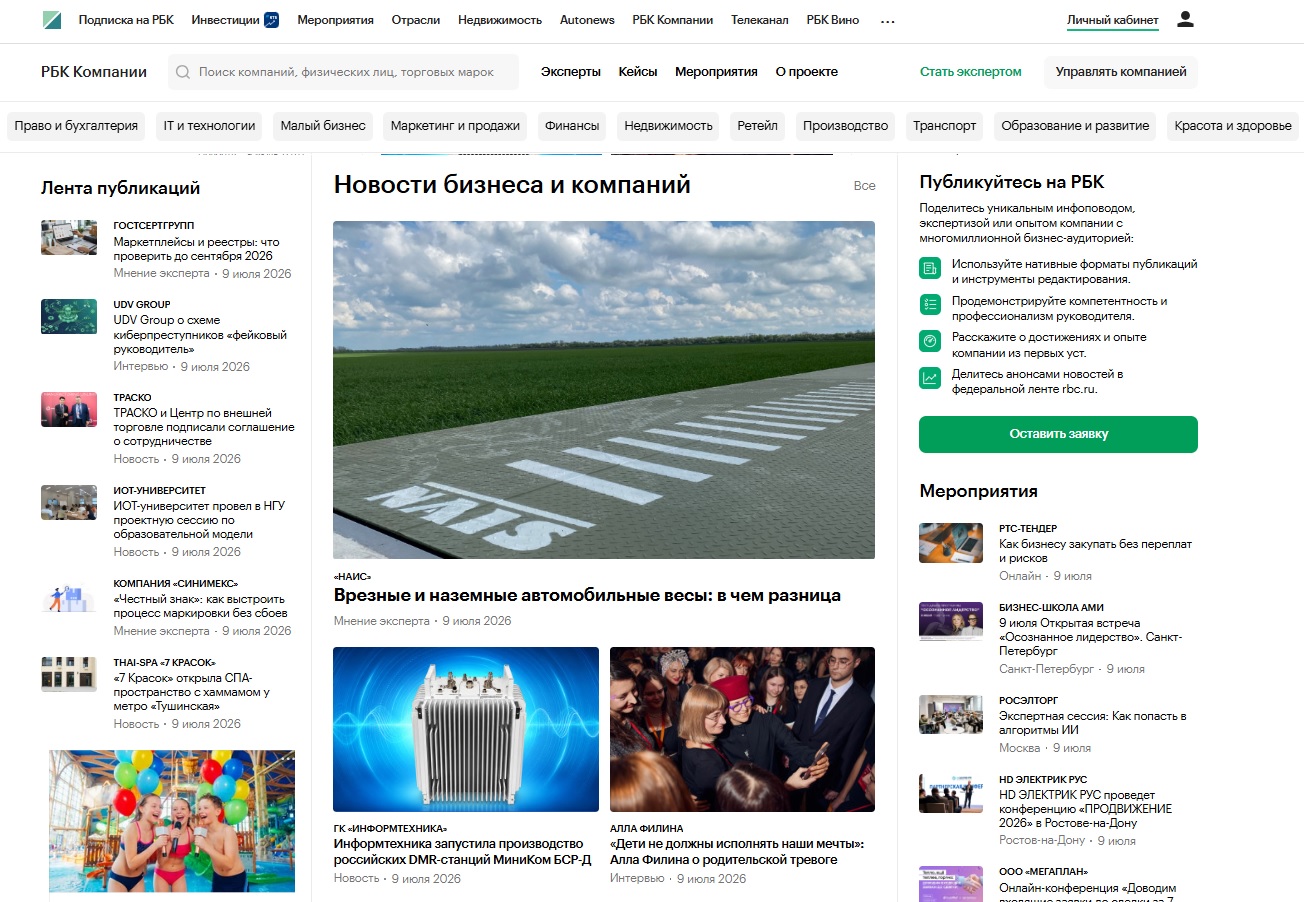Open Подписка на РБК in top menu
This screenshot has width=1304, height=902.
(x=126, y=20)
